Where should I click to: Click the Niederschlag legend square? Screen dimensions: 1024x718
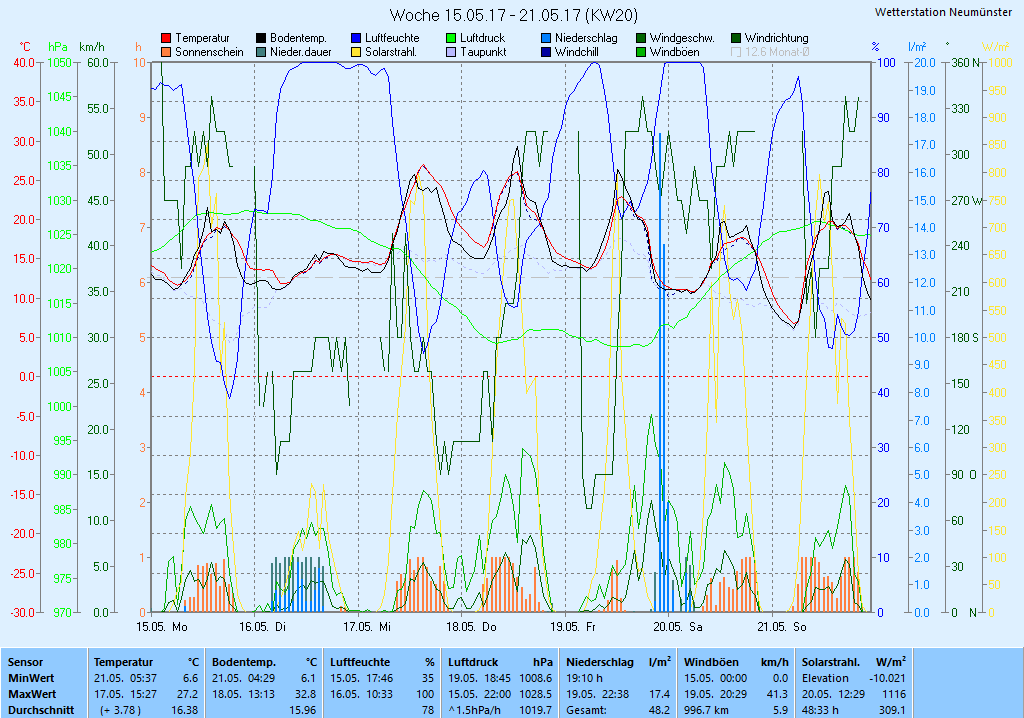pos(546,38)
